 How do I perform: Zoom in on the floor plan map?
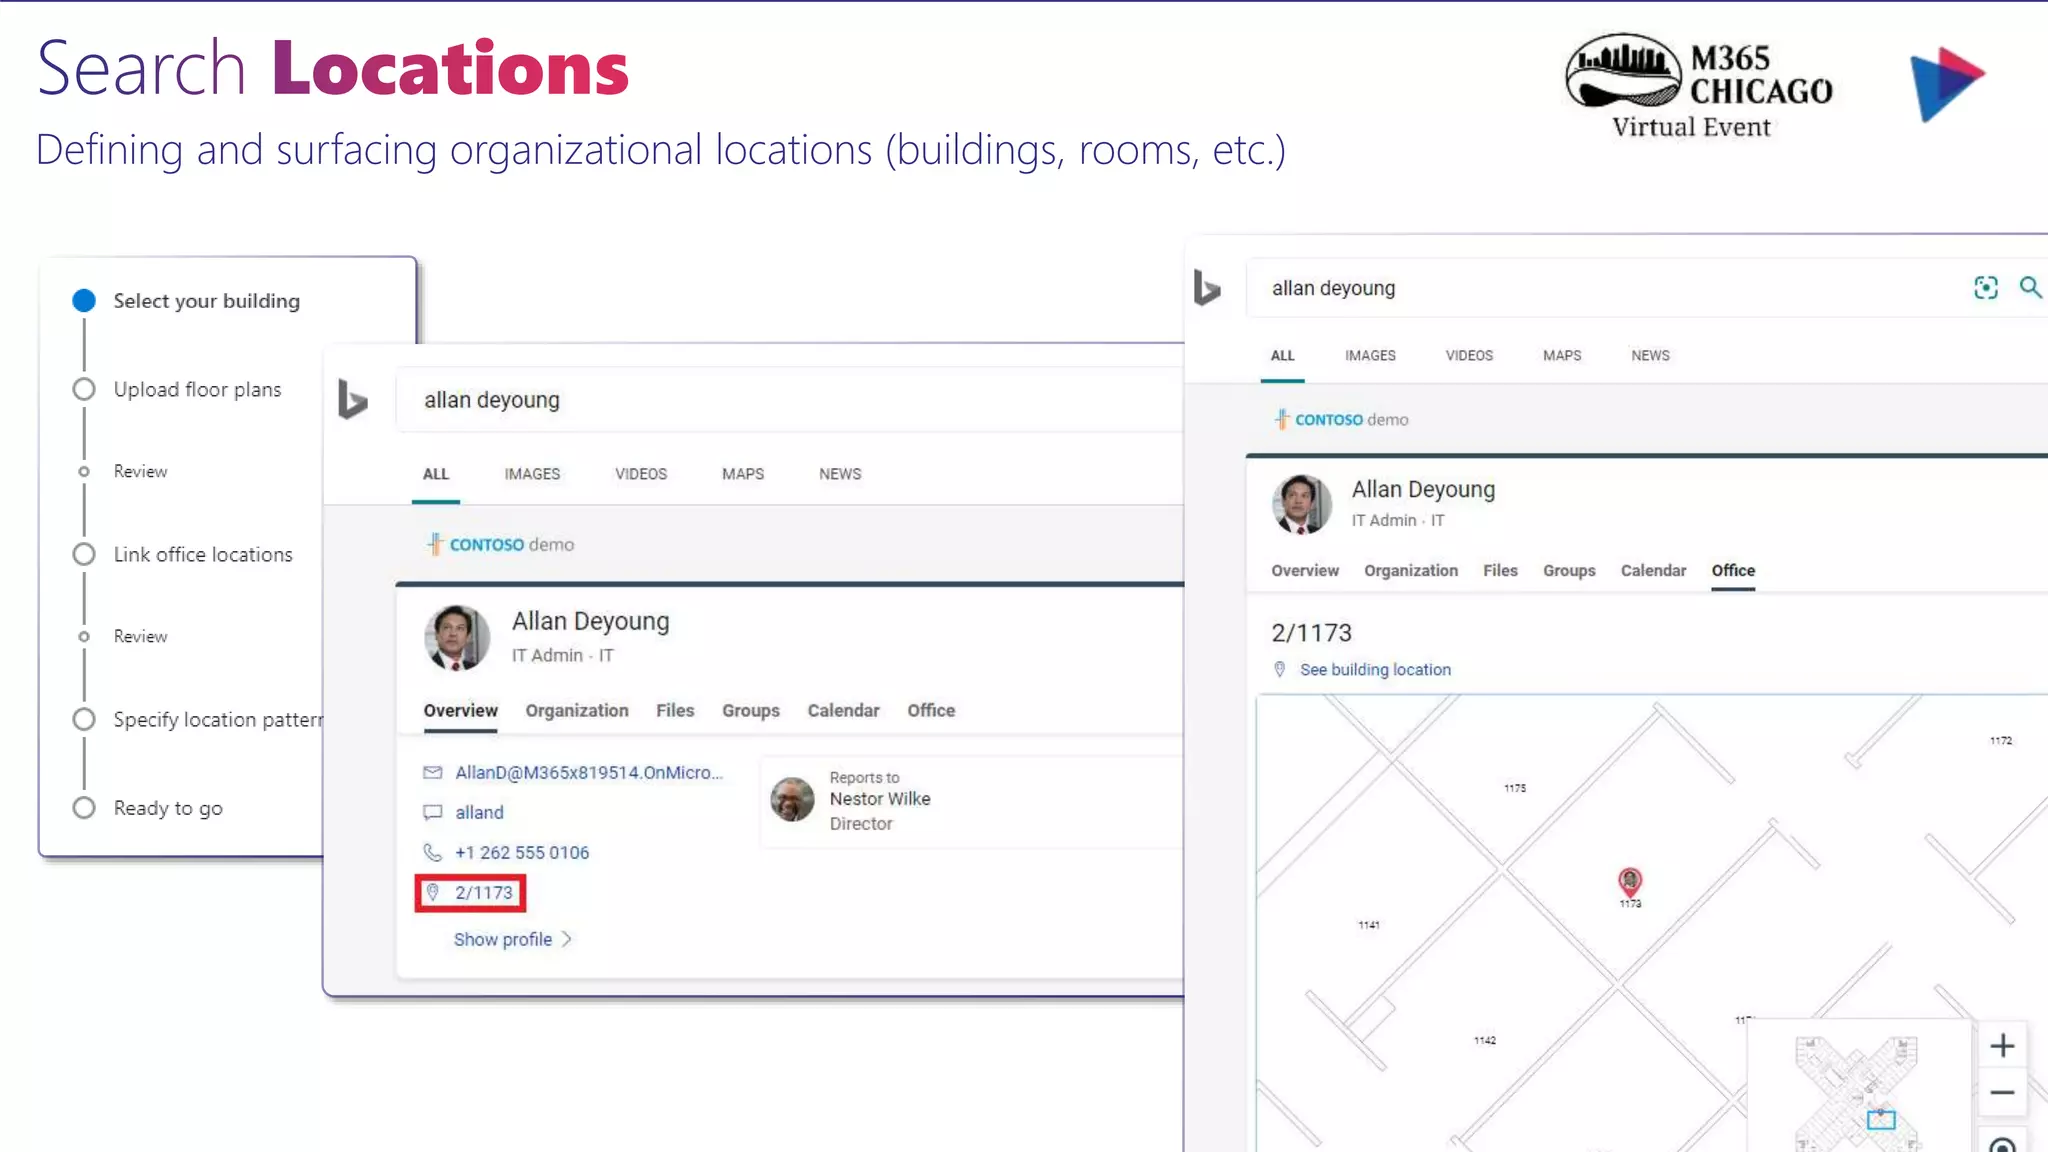coord(2002,1046)
